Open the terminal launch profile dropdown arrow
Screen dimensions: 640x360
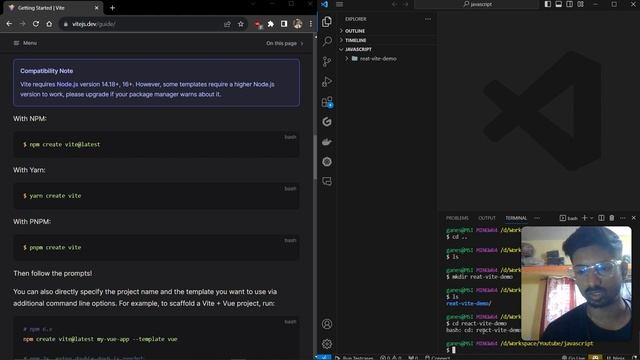click(x=591, y=218)
